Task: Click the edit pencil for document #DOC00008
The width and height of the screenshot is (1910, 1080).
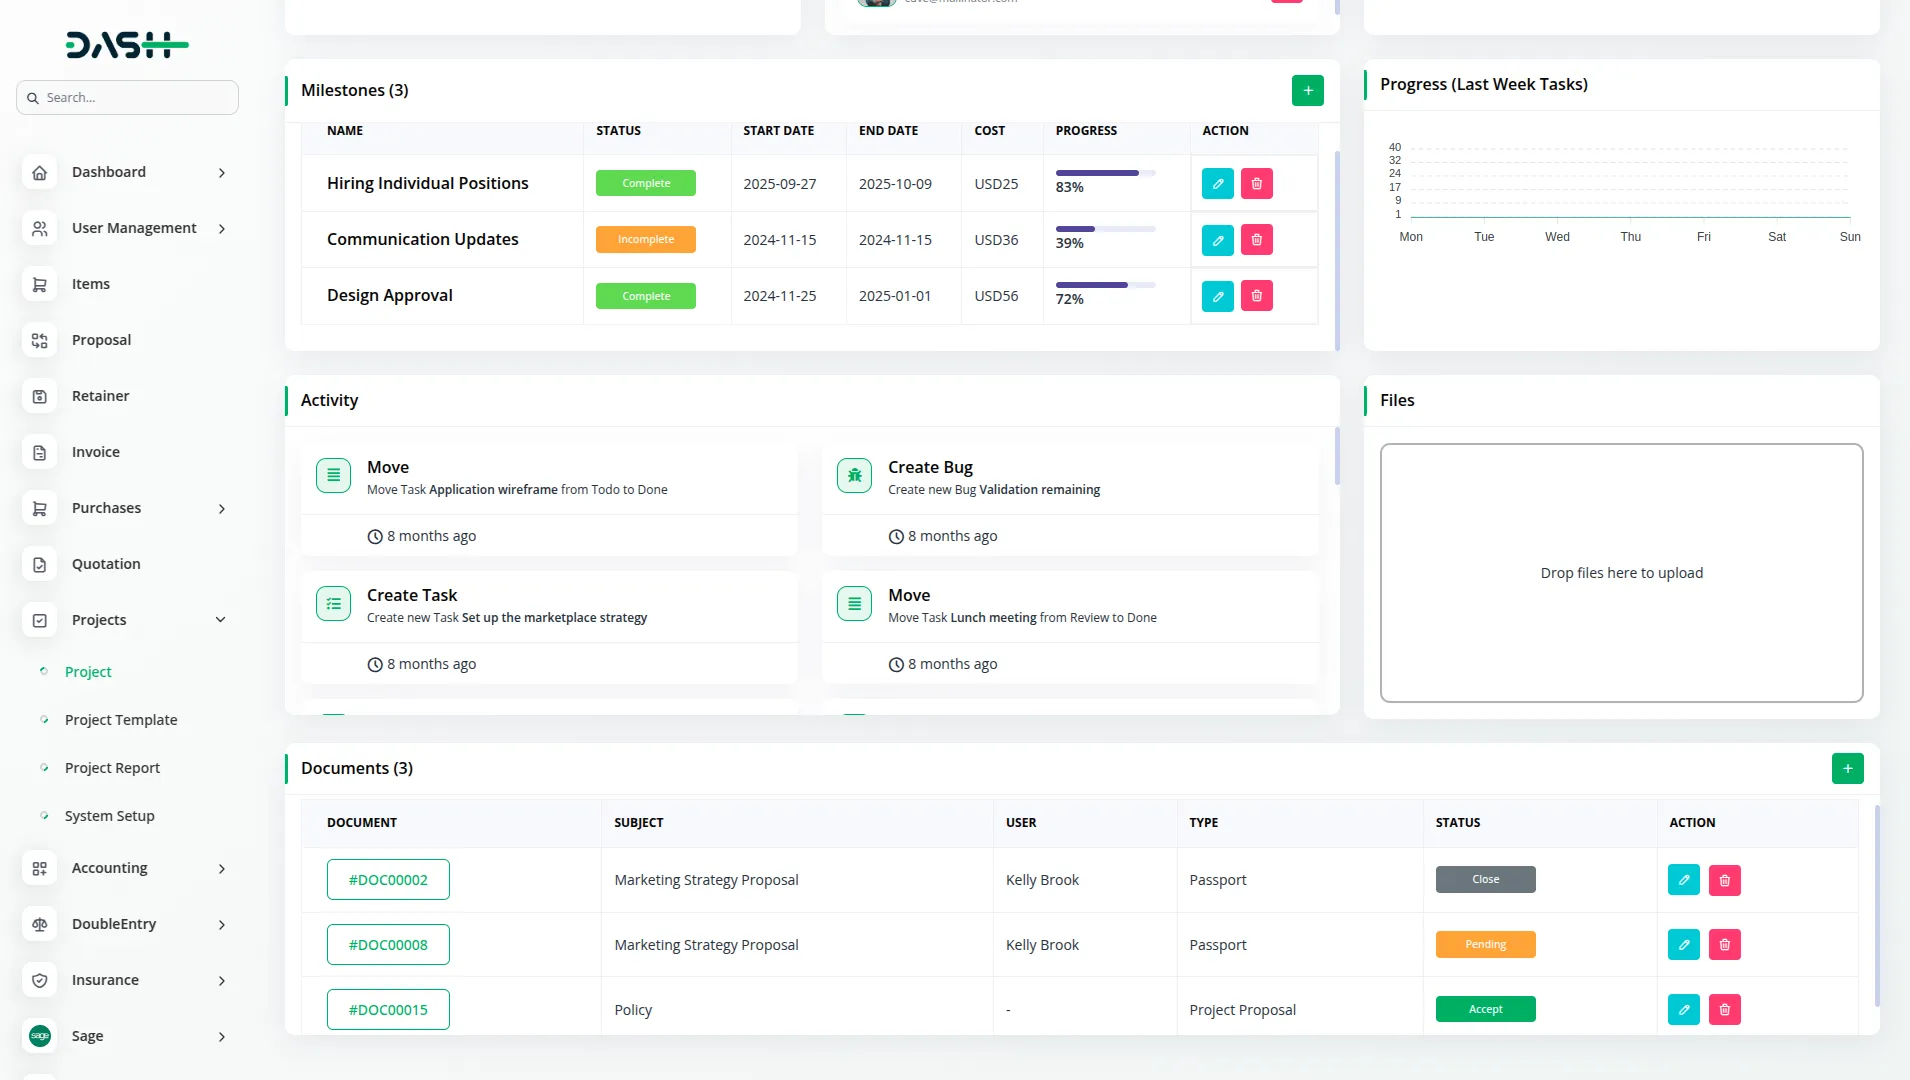Action: [1684, 944]
